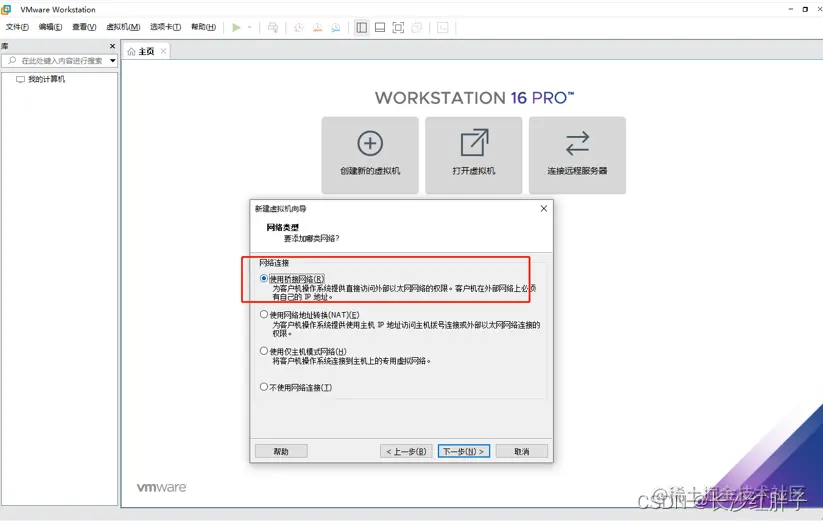The image size is (823, 521).
Task: Click the 连接远程服务器 arrows tile
Action: (577, 155)
